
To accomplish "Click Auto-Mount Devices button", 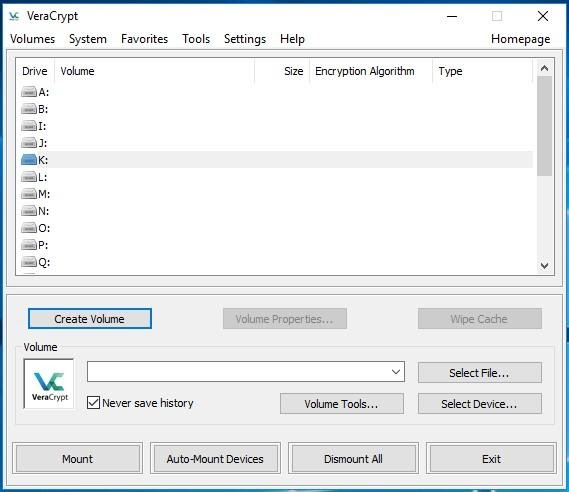I will click(215, 459).
